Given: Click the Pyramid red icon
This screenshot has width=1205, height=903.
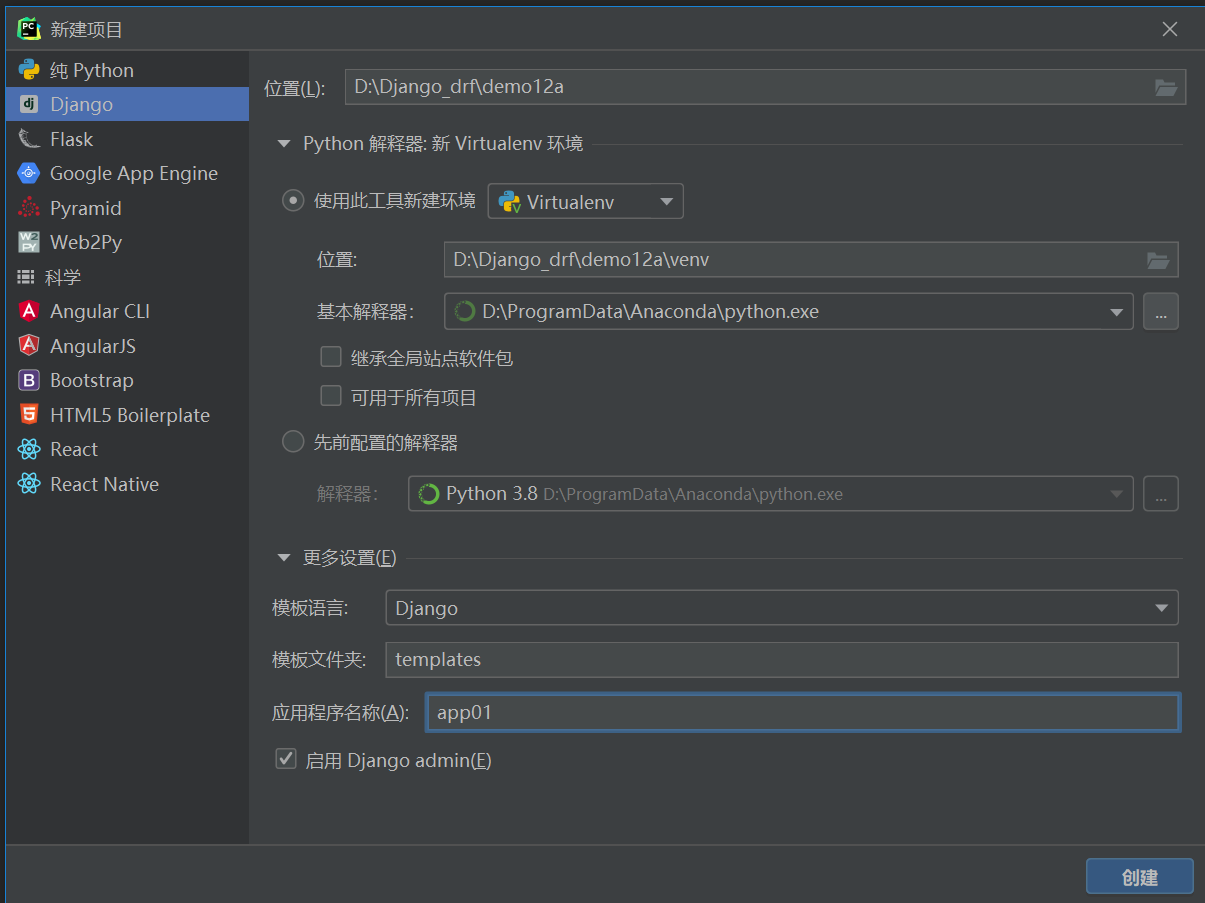Looking at the screenshot, I should (29, 208).
